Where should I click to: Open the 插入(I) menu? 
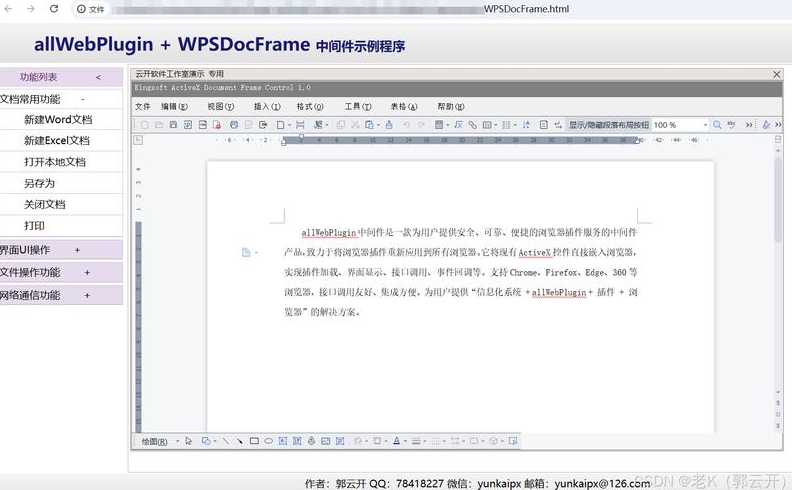(x=267, y=107)
